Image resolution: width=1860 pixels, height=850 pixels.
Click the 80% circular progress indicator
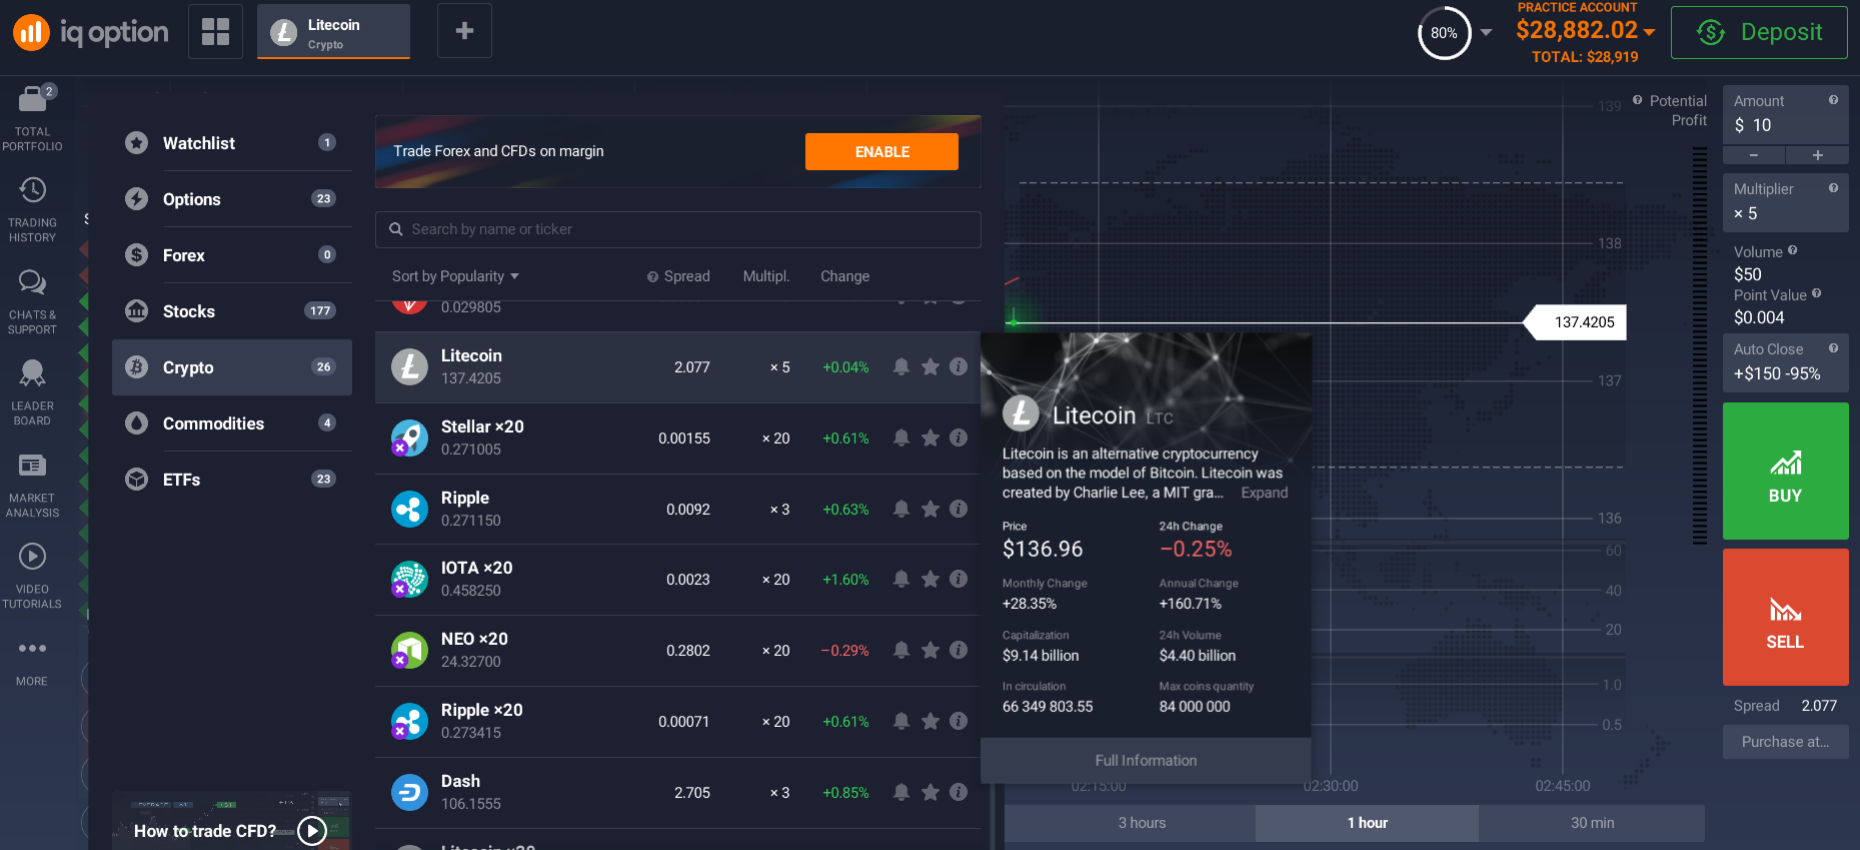[1444, 33]
